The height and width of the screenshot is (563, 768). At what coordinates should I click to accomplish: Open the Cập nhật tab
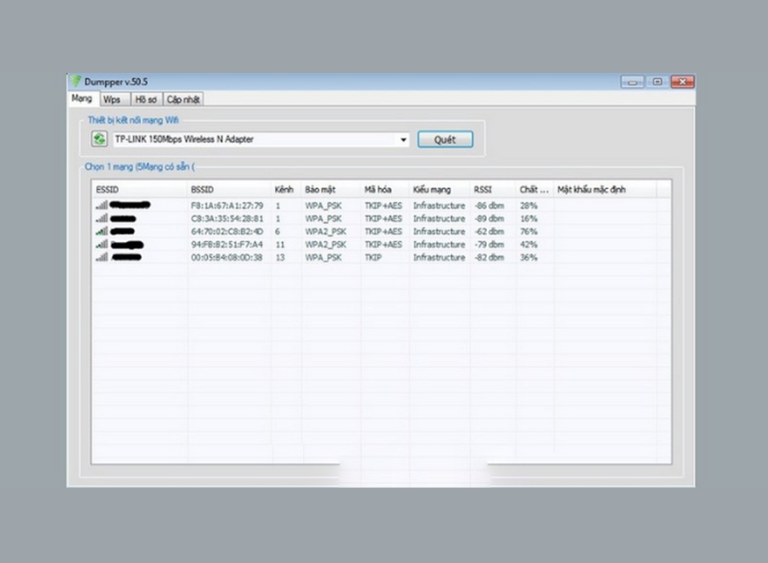coord(183,99)
